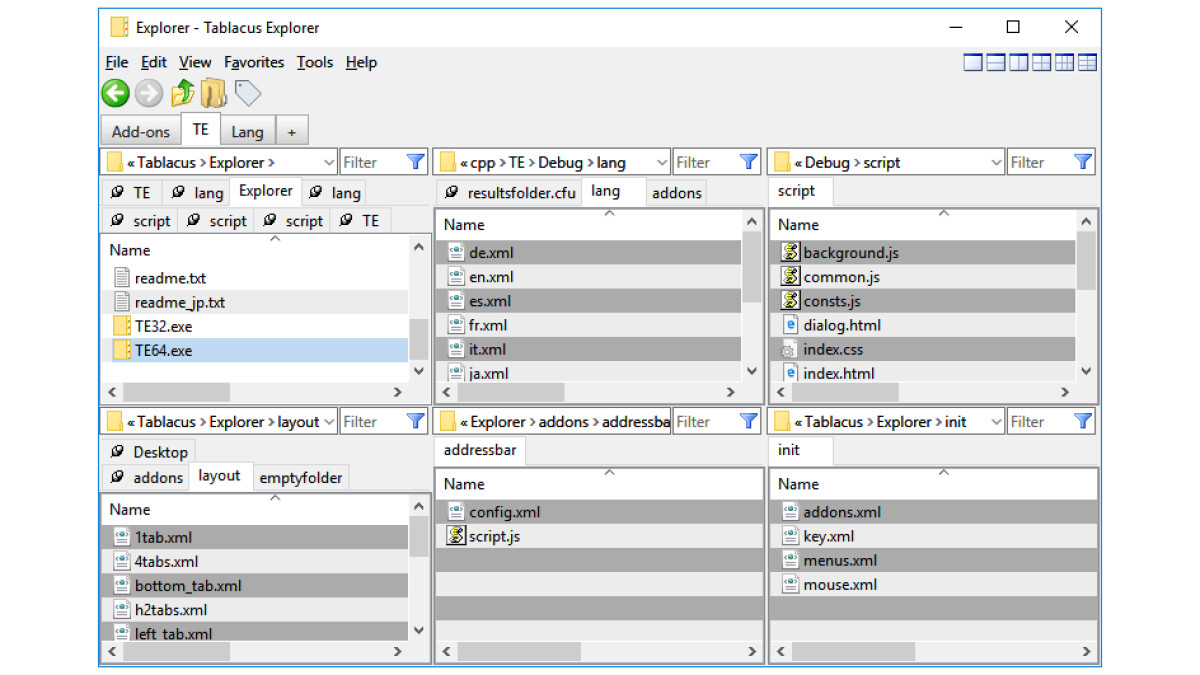Select the 2x2 four-pane layout icon
This screenshot has width=1200, height=675.
[x=1040, y=62]
